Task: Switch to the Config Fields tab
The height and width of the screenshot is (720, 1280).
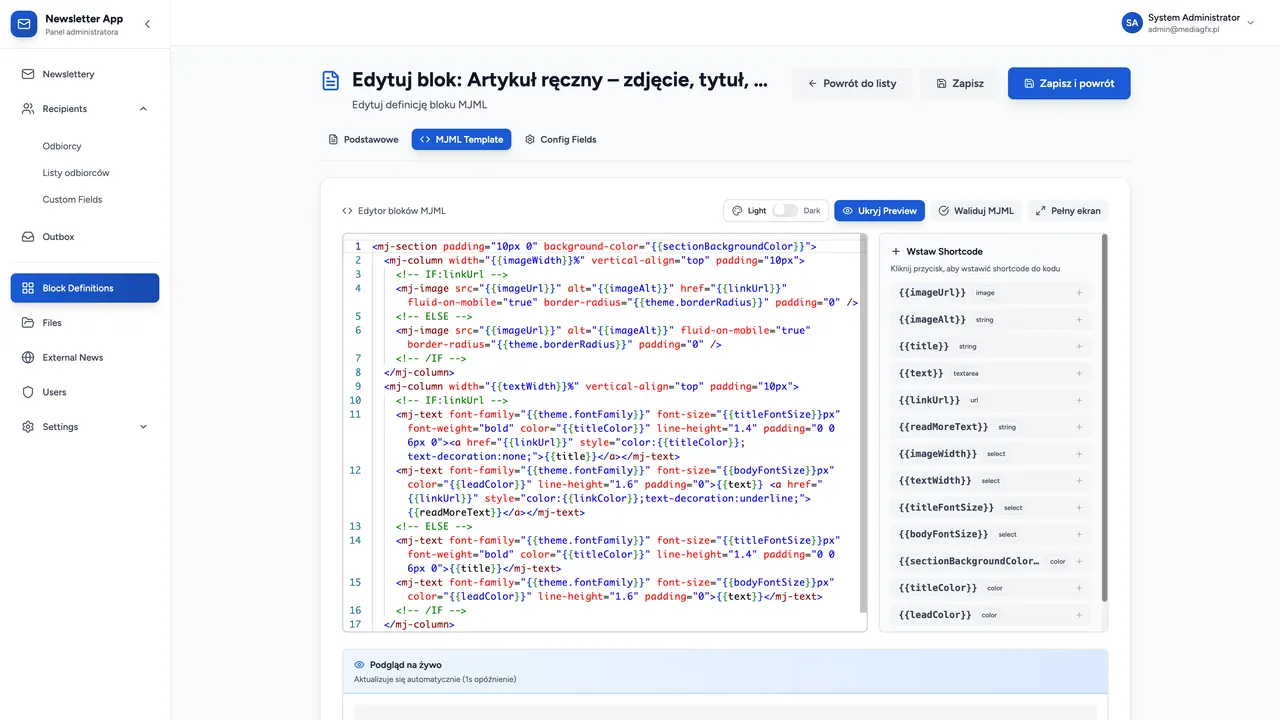Action: coord(560,140)
